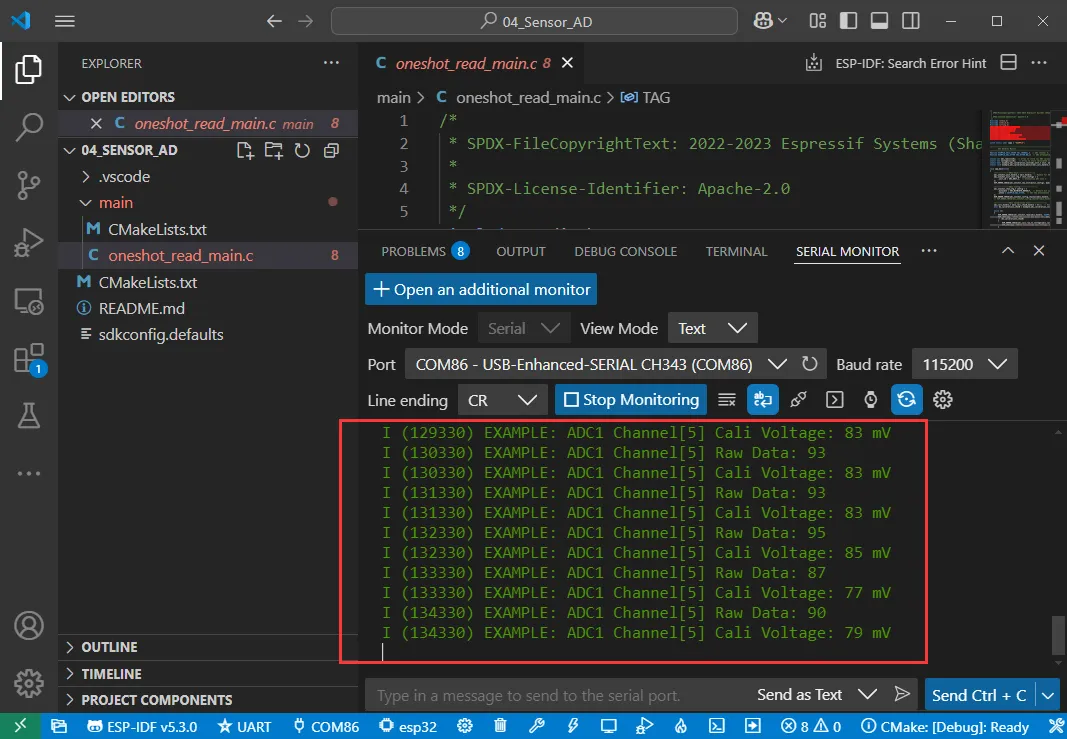Open the serial monitor settings gear
Viewport: 1067px width, 739px height.
click(x=942, y=399)
